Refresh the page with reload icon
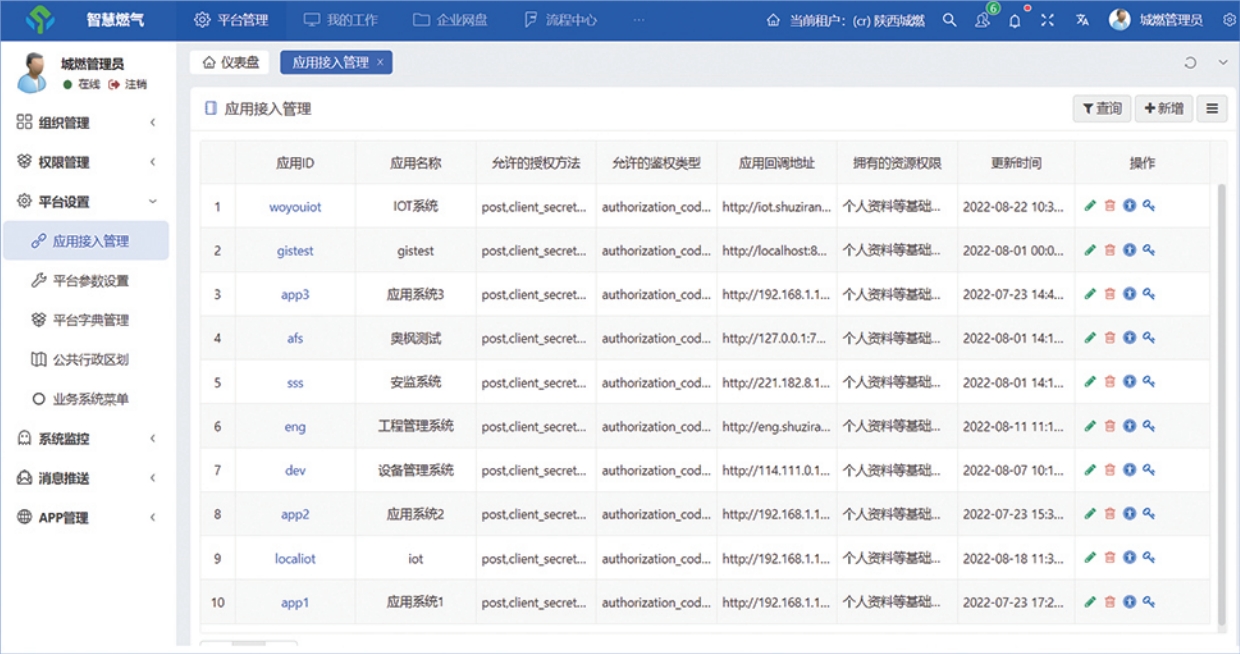This screenshot has height=654, width=1240. [1190, 62]
